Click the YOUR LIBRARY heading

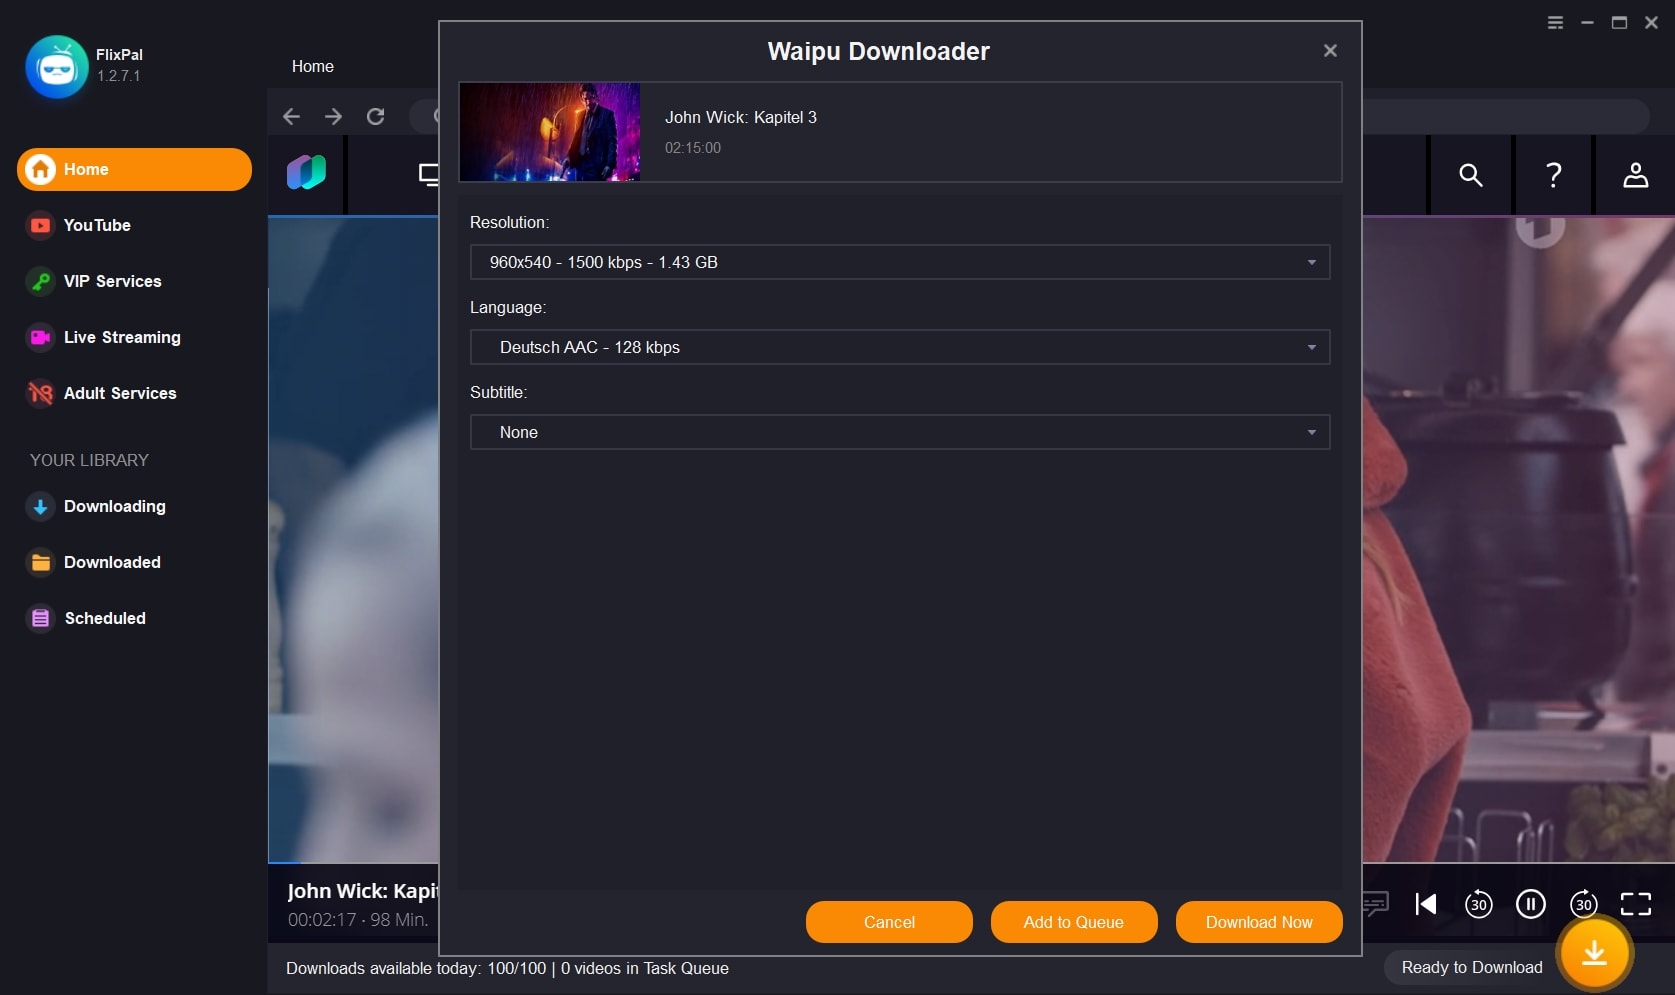(89, 460)
